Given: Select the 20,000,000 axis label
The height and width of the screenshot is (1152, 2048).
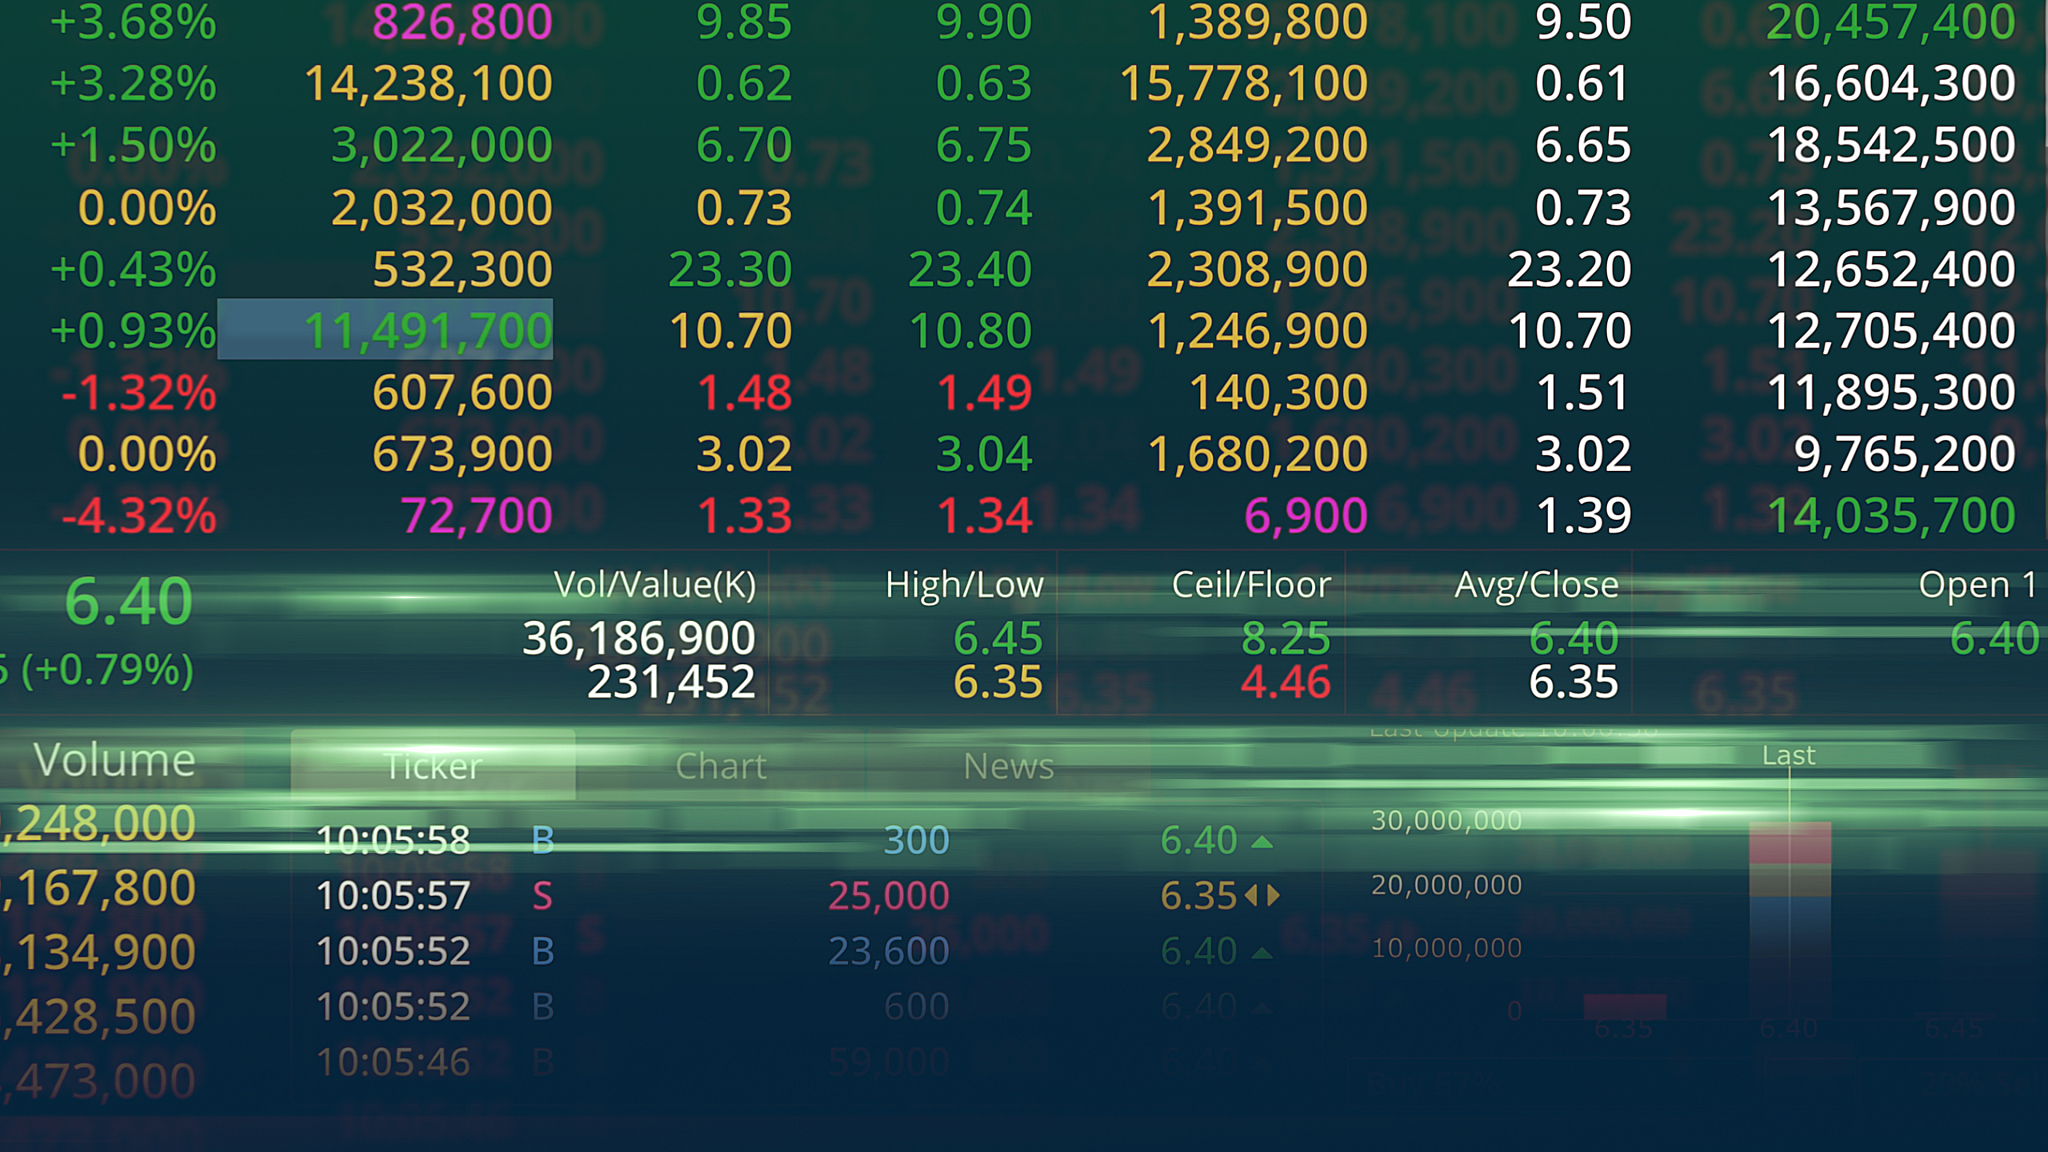Looking at the screenshot, I should (1446, 885).
